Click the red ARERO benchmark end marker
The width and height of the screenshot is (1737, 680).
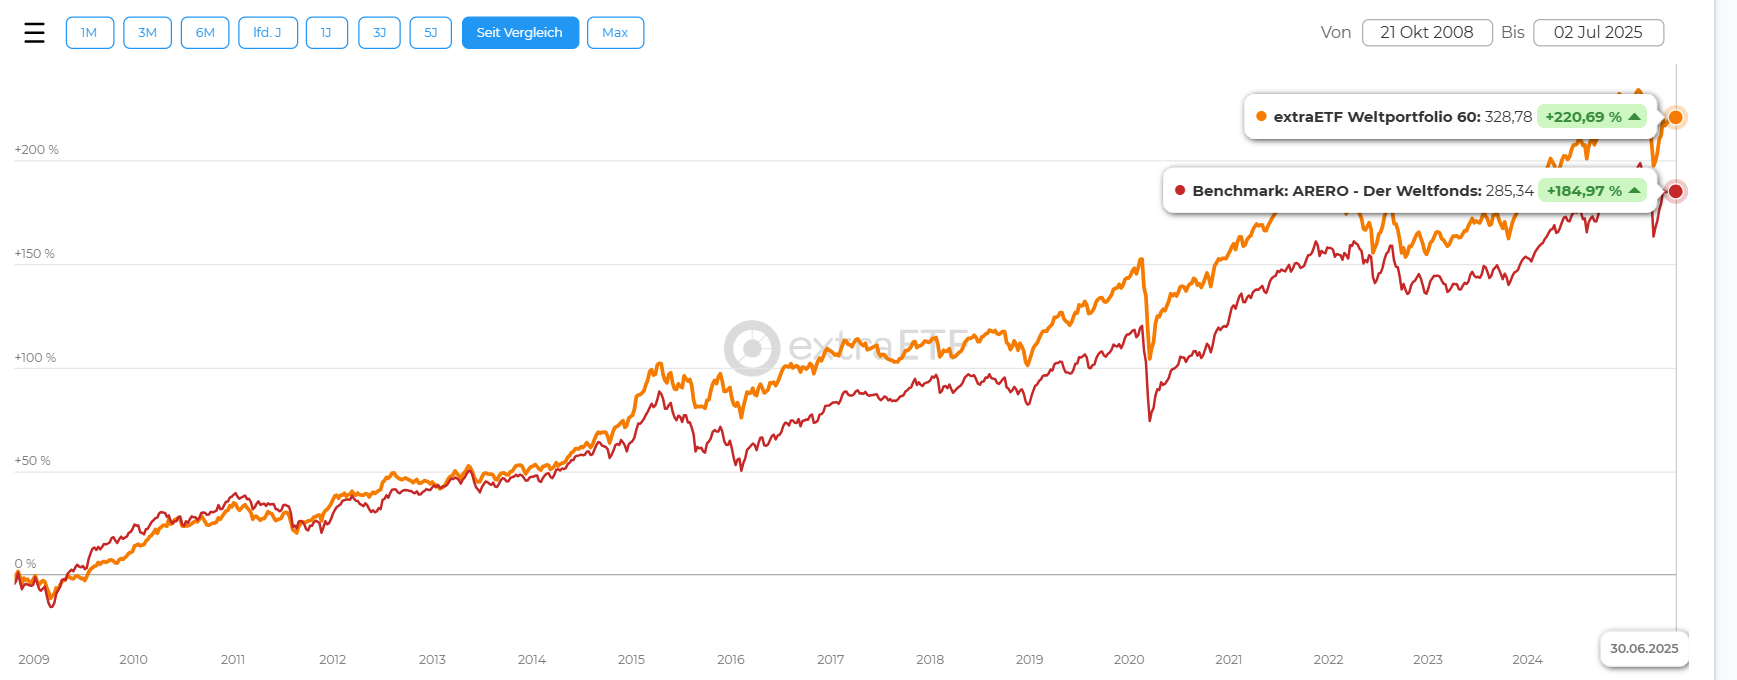click(x=1675, y=191)
